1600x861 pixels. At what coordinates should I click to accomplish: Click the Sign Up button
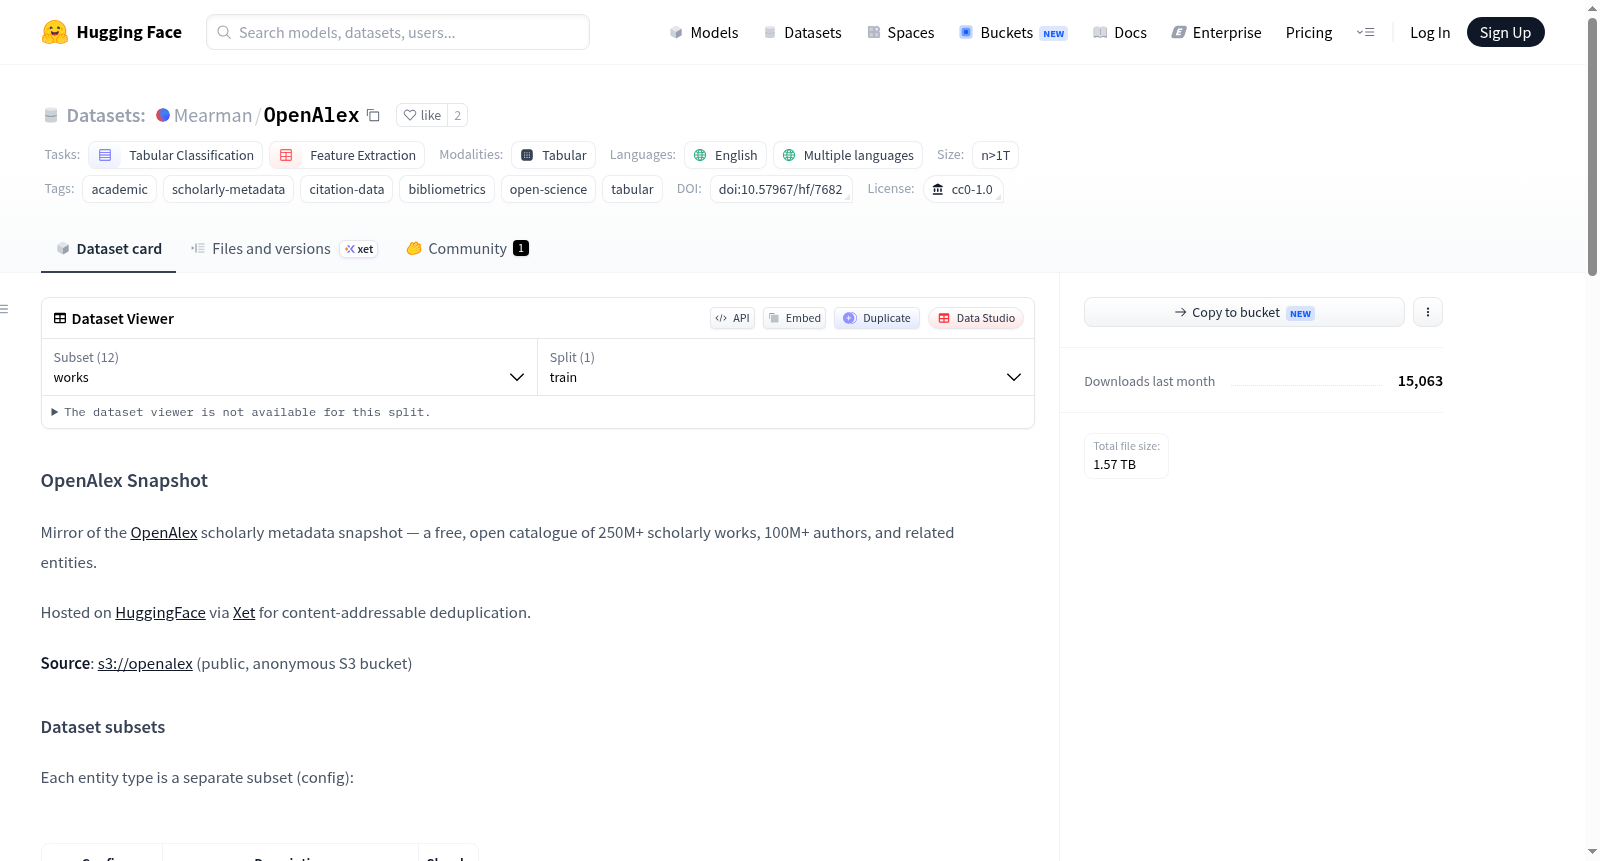(x=1505, y=32)
